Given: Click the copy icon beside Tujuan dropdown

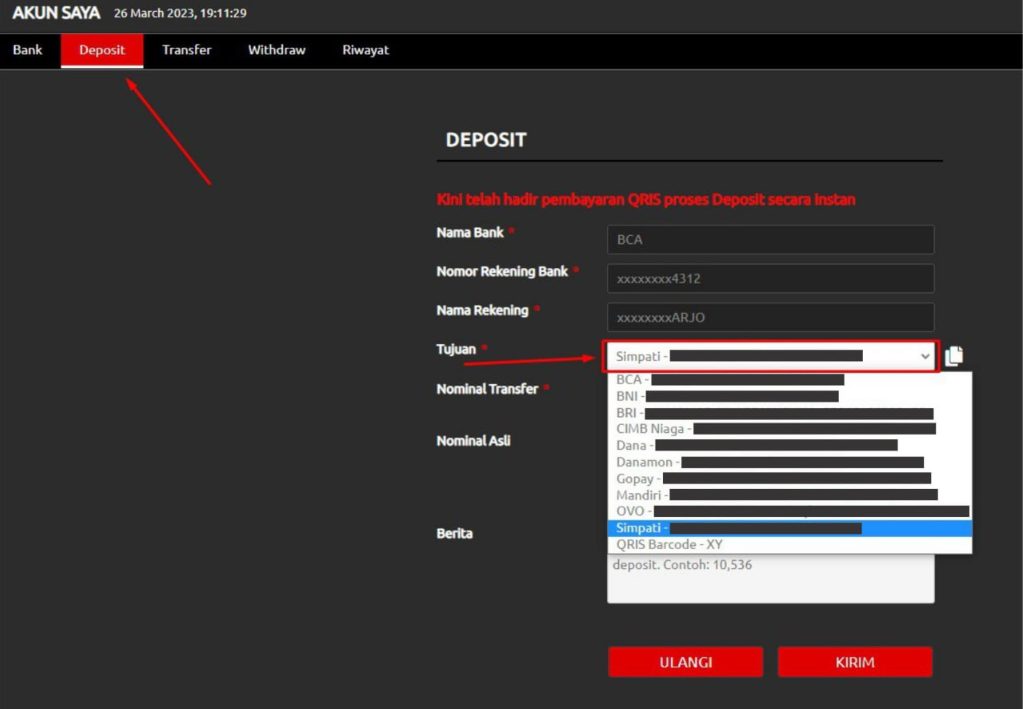Looking at the screenshot, I should (x=954, y=356).
